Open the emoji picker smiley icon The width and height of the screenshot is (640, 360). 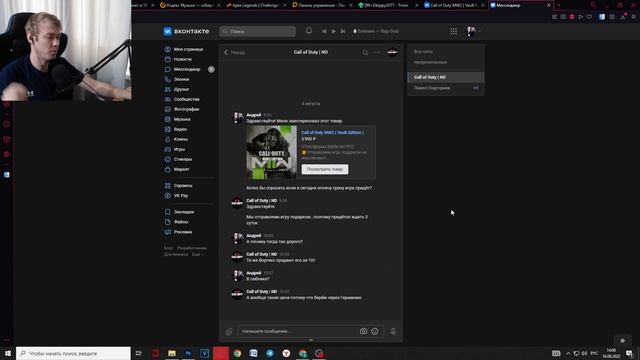click(375, 331)
